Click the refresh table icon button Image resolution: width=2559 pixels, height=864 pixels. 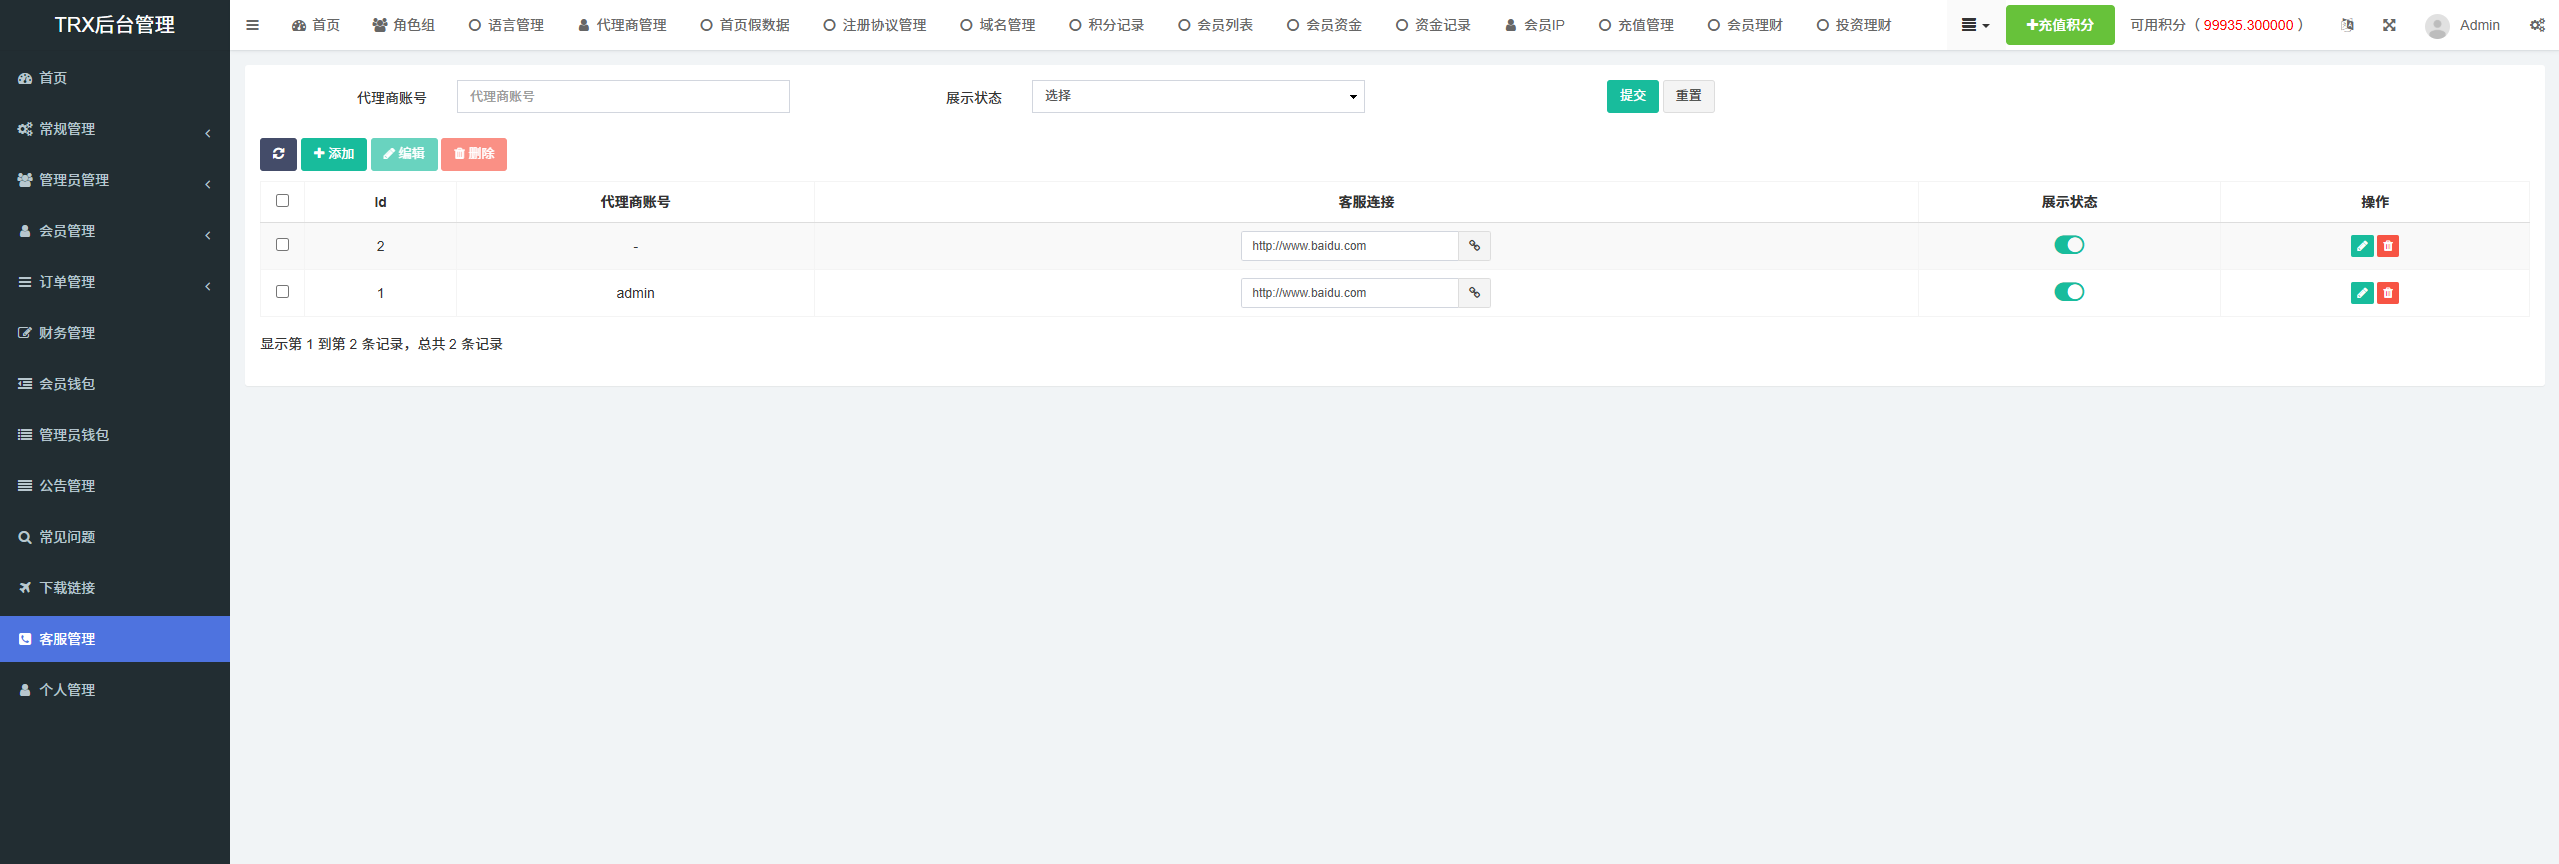coord(278,154)
